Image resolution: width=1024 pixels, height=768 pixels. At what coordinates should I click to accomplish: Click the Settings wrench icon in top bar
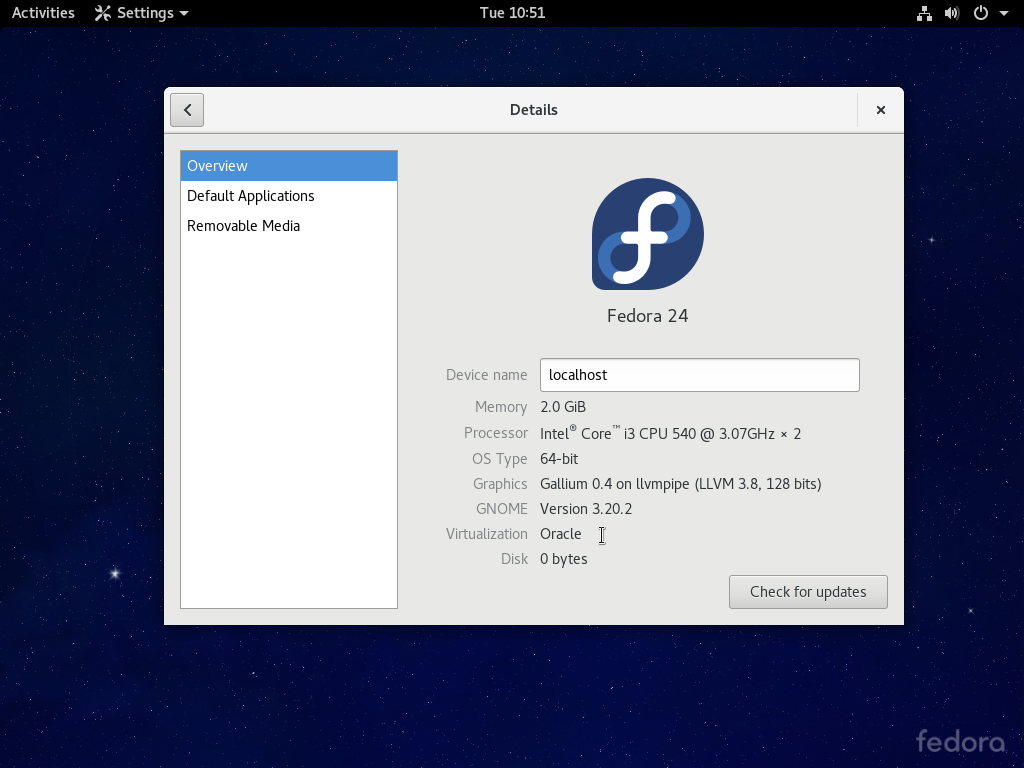point(102,13)
